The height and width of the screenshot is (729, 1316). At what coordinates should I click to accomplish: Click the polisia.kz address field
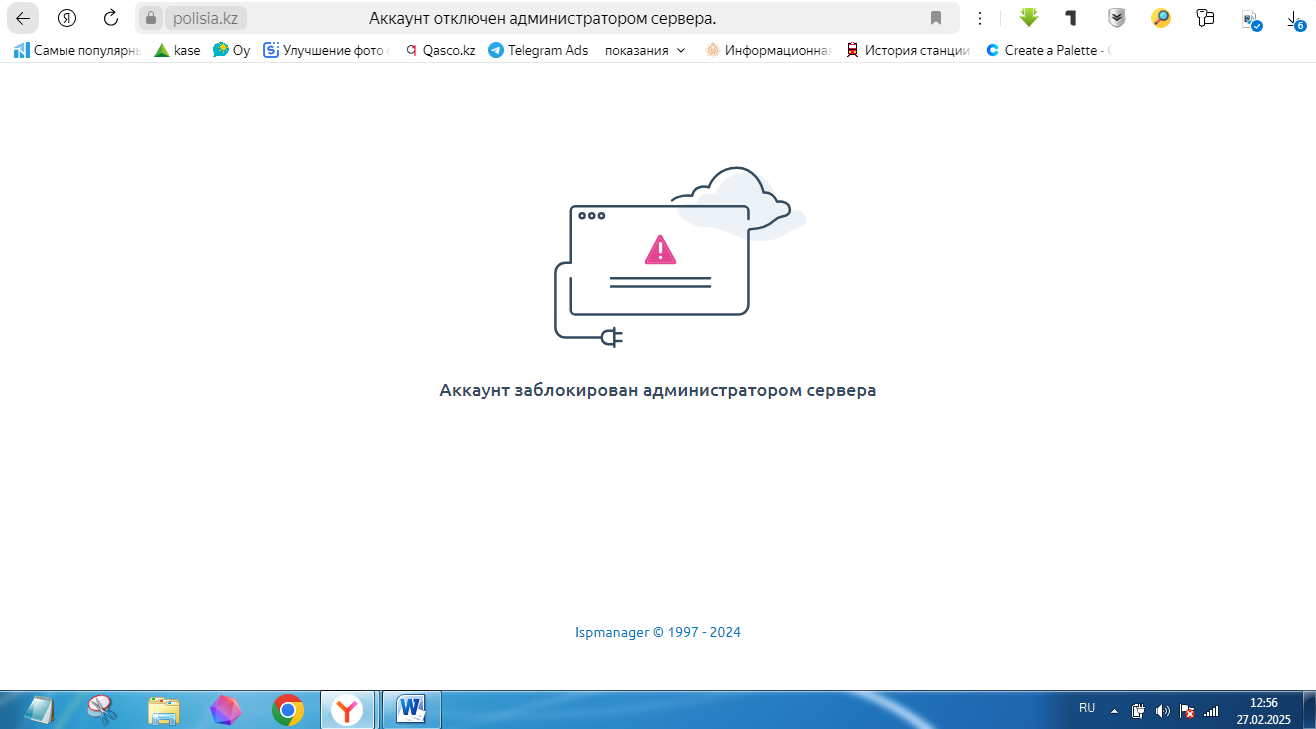pyautogui.click(x=206, y=18)
